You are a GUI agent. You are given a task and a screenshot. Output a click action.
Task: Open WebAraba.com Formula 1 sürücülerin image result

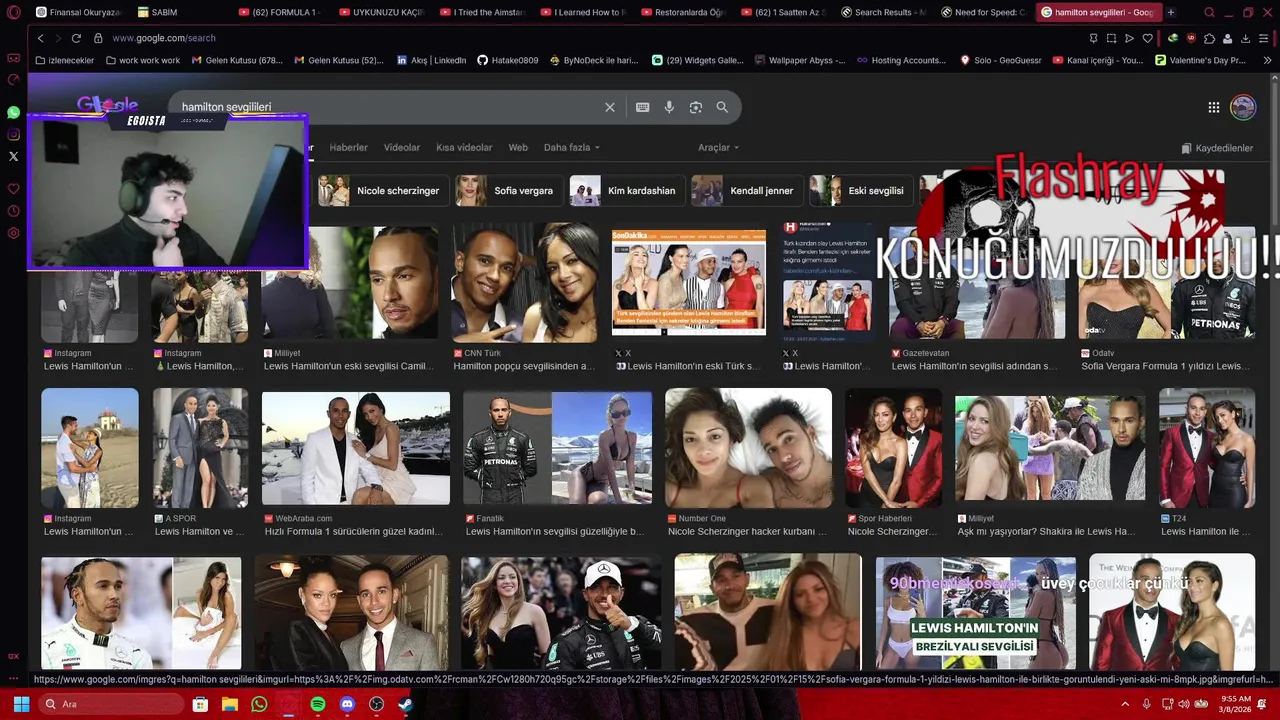tap(356, 448)
